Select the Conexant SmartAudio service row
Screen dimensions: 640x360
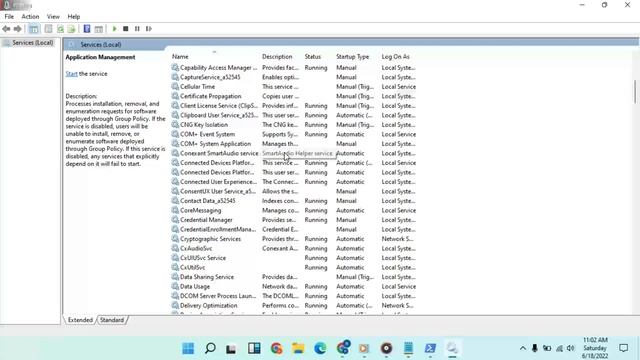[293, 153]
